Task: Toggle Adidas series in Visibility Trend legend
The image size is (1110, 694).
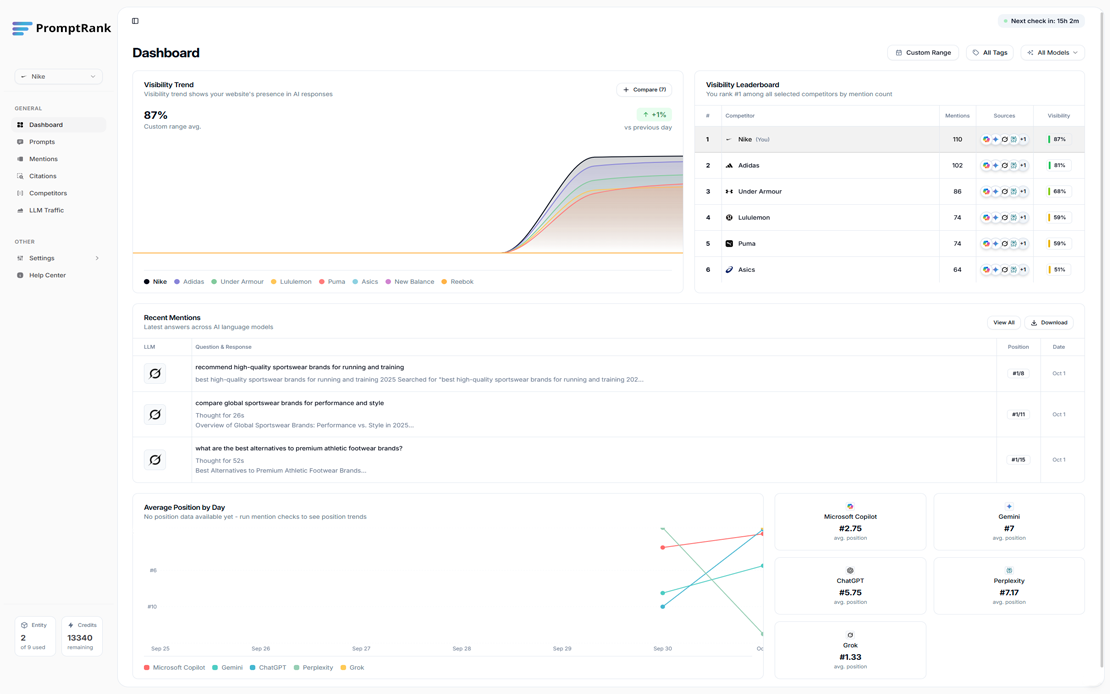Action: click(189, 282)
